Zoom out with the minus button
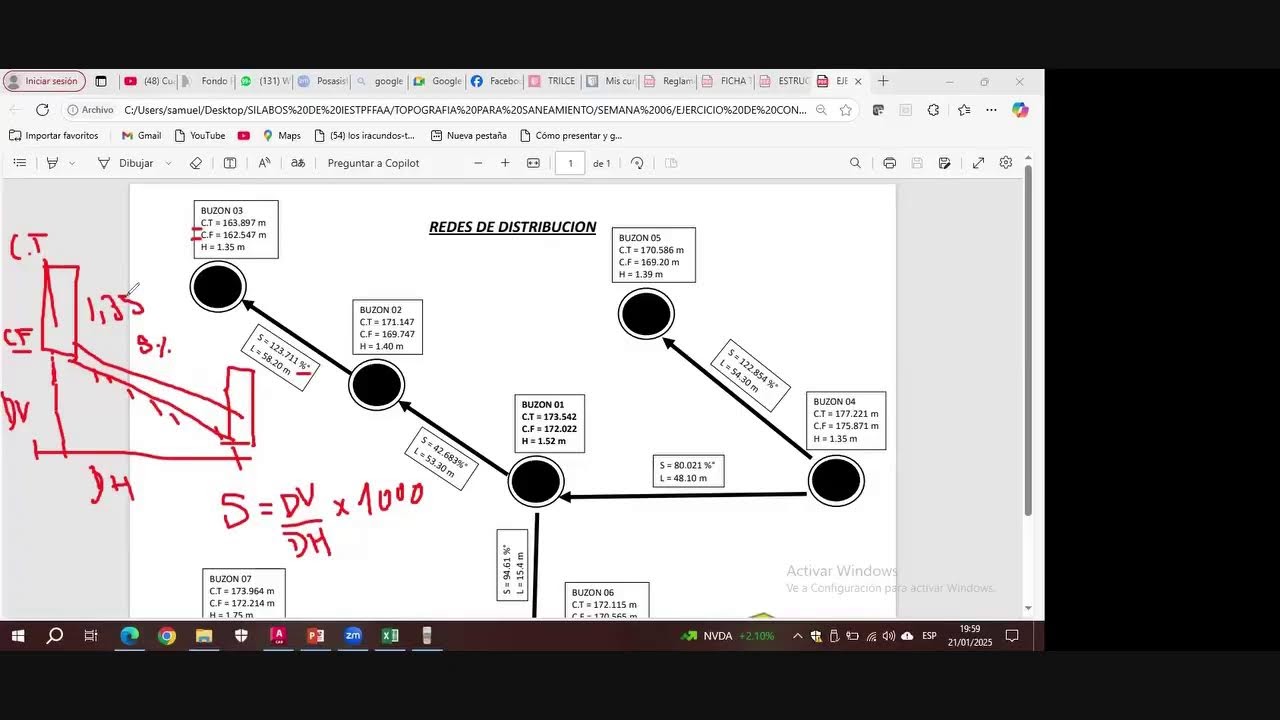This screenshot has height=720, width=1280. click(478, 163)
